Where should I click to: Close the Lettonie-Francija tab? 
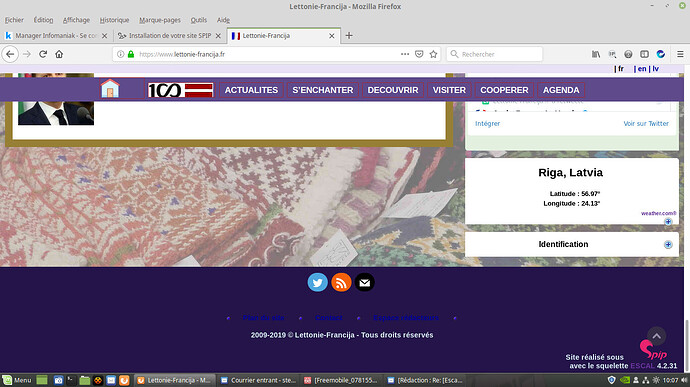(x=332, y=36)
